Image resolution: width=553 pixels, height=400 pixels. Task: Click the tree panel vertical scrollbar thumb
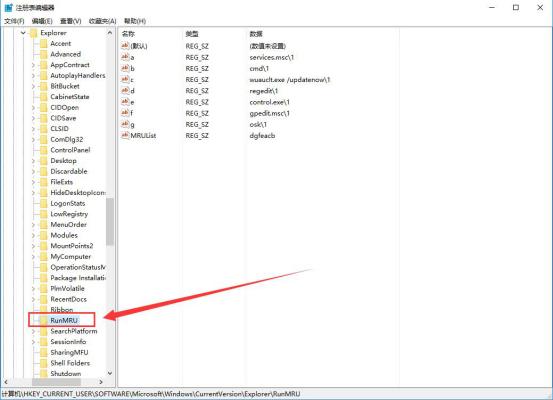coord(110,222)
